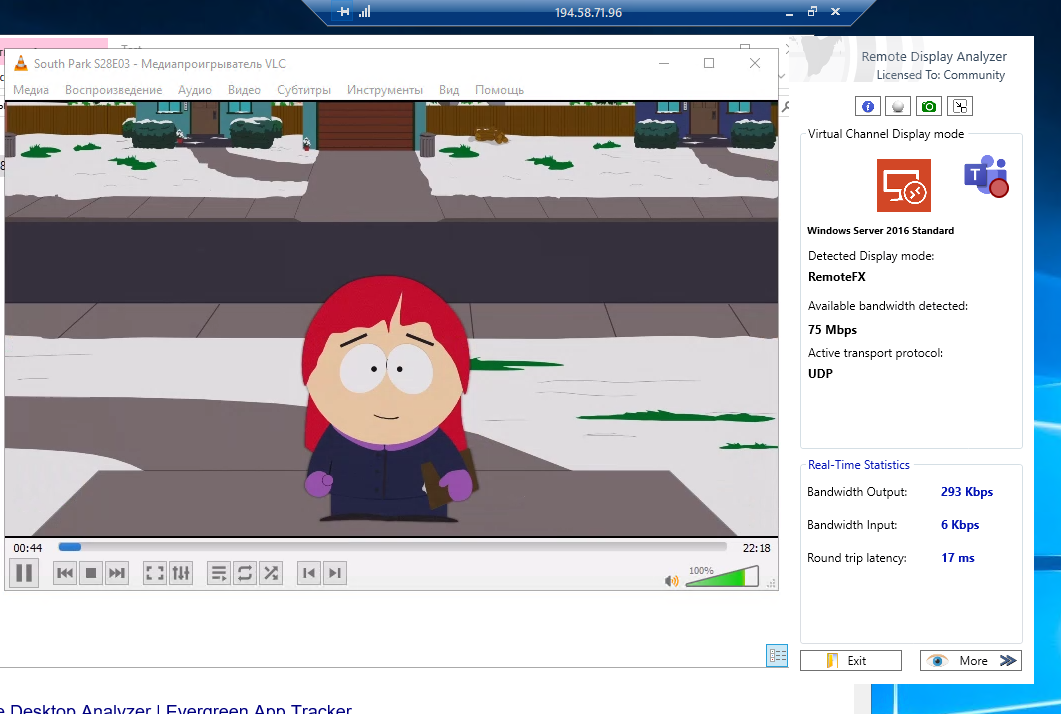
Task: Open the Инструменты menu
Action: [385, 90]
